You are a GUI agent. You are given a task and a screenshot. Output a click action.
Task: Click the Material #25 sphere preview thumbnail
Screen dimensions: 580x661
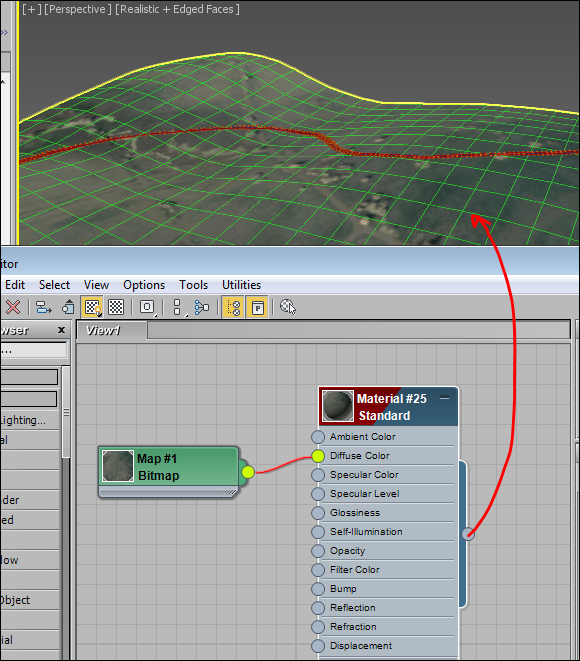pos(338,406)
